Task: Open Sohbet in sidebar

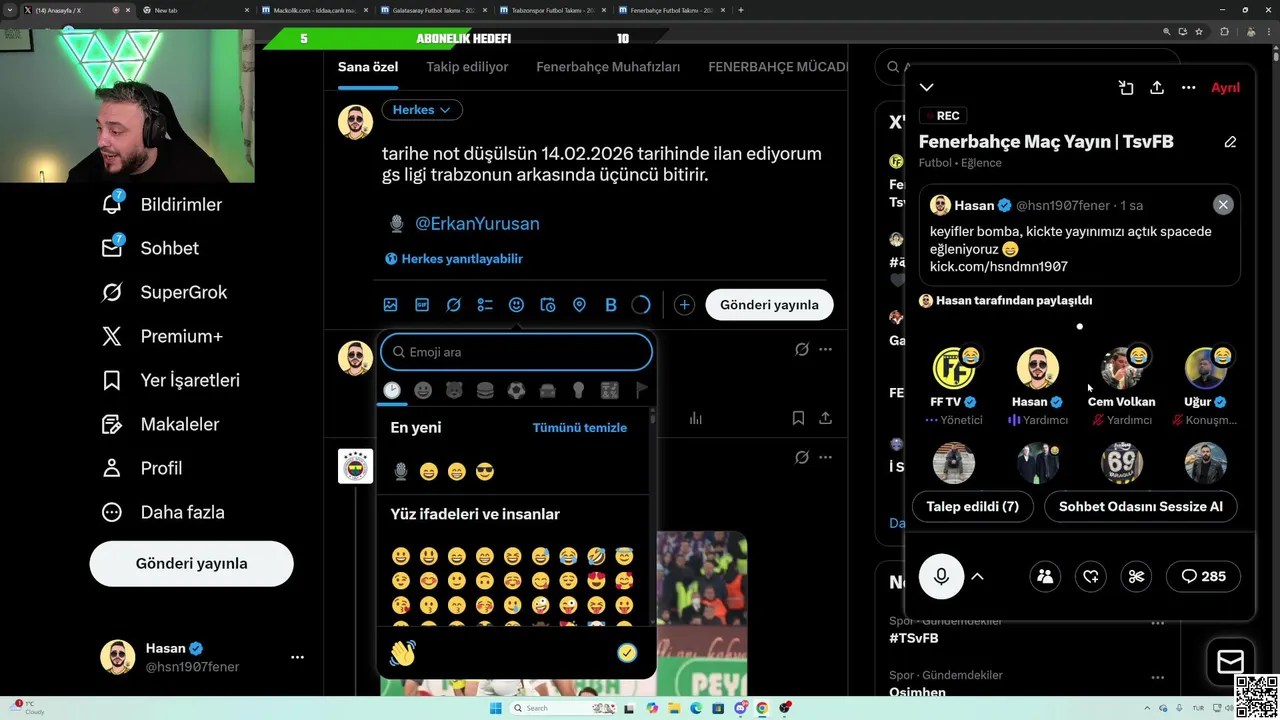Action: tap(149, 248)
